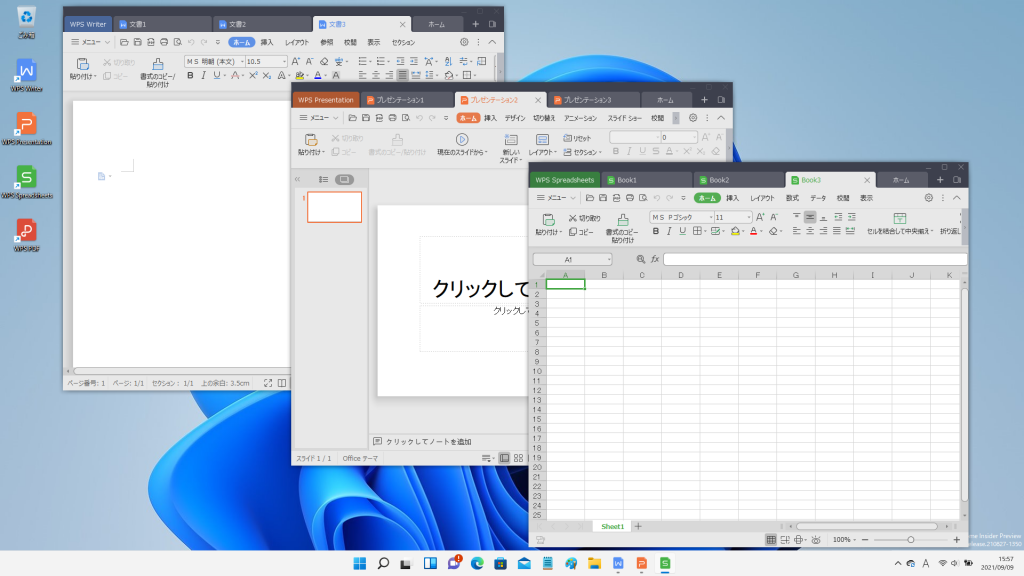Click Italic in the Writer window ribbon
1024x576 pixels.
[203, 76]
